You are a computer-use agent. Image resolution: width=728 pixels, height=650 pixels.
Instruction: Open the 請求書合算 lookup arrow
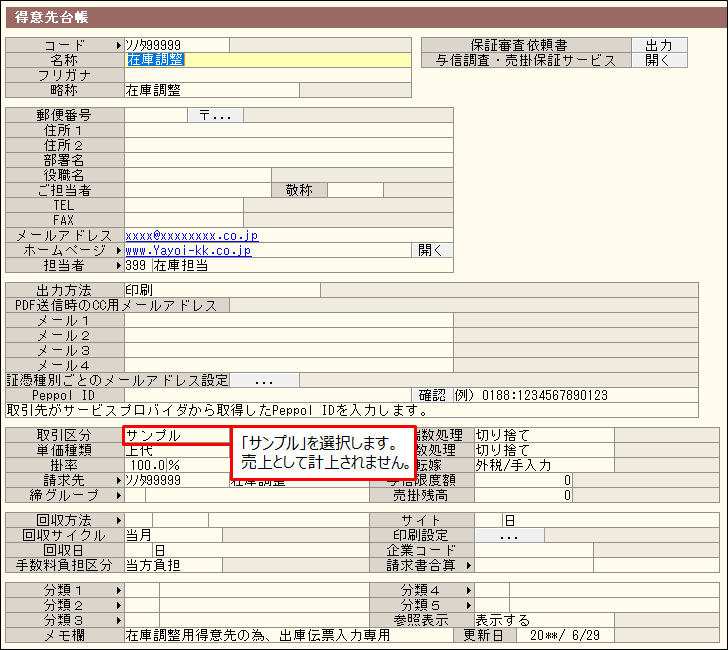tap(469, 566)
